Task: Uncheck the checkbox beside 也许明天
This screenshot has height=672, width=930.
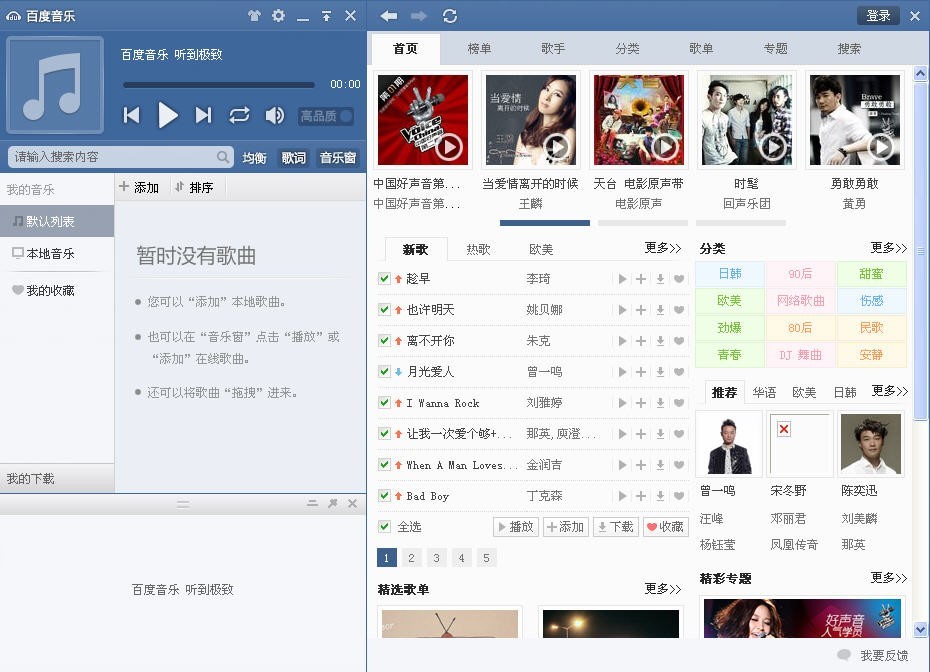Action: click(x=384, y=310)
